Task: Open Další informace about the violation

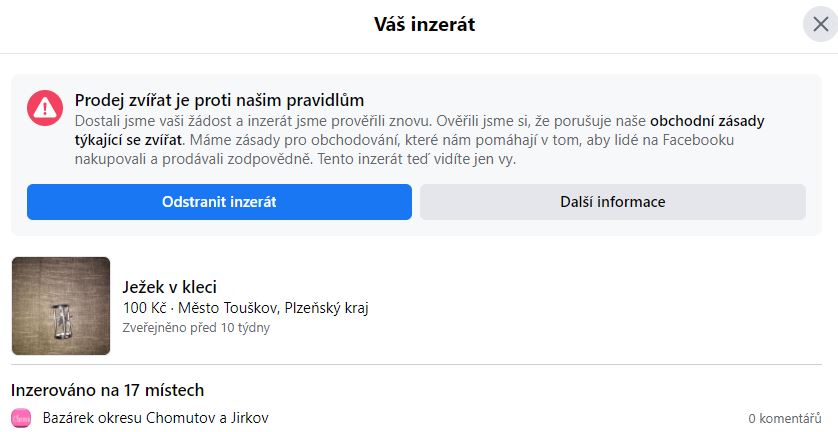Action: pyautogui.click(x=612, y=202)
